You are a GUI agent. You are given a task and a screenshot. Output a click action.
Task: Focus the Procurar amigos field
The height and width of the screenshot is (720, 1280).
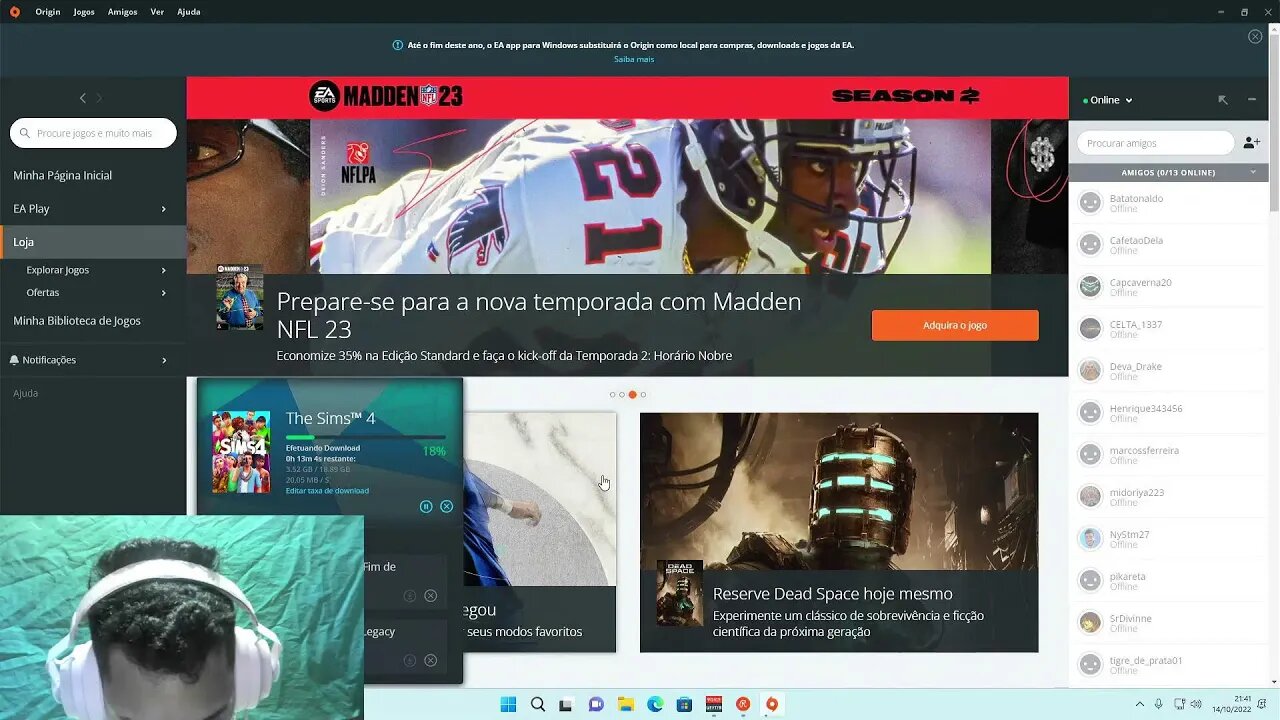pos(1155,143)
